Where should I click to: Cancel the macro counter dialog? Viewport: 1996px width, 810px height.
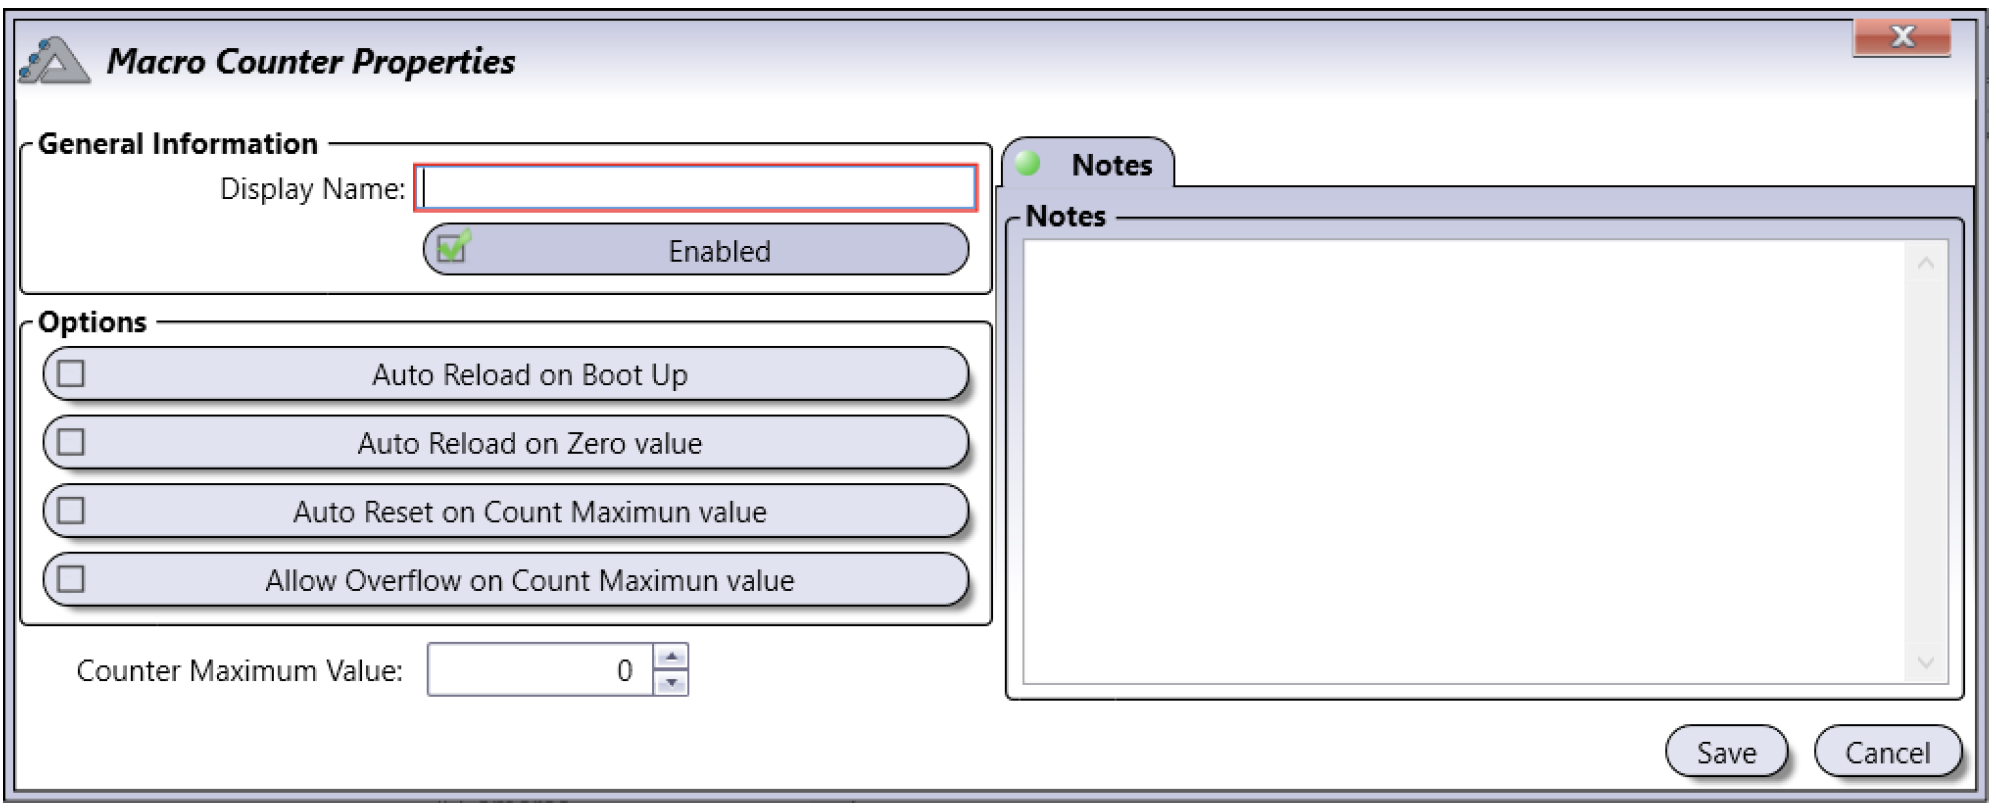click(x=1887, y=752)
